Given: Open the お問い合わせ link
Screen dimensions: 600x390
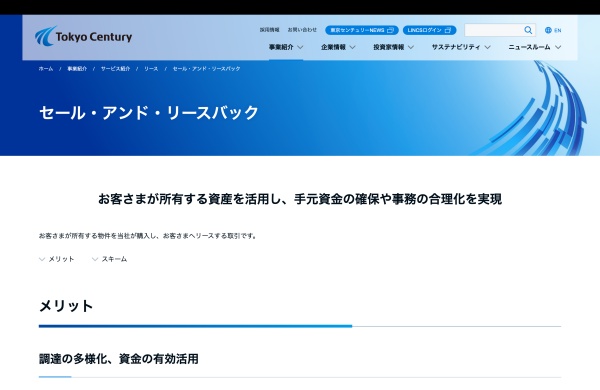Looking at the screenshot, I should (302, 30).
